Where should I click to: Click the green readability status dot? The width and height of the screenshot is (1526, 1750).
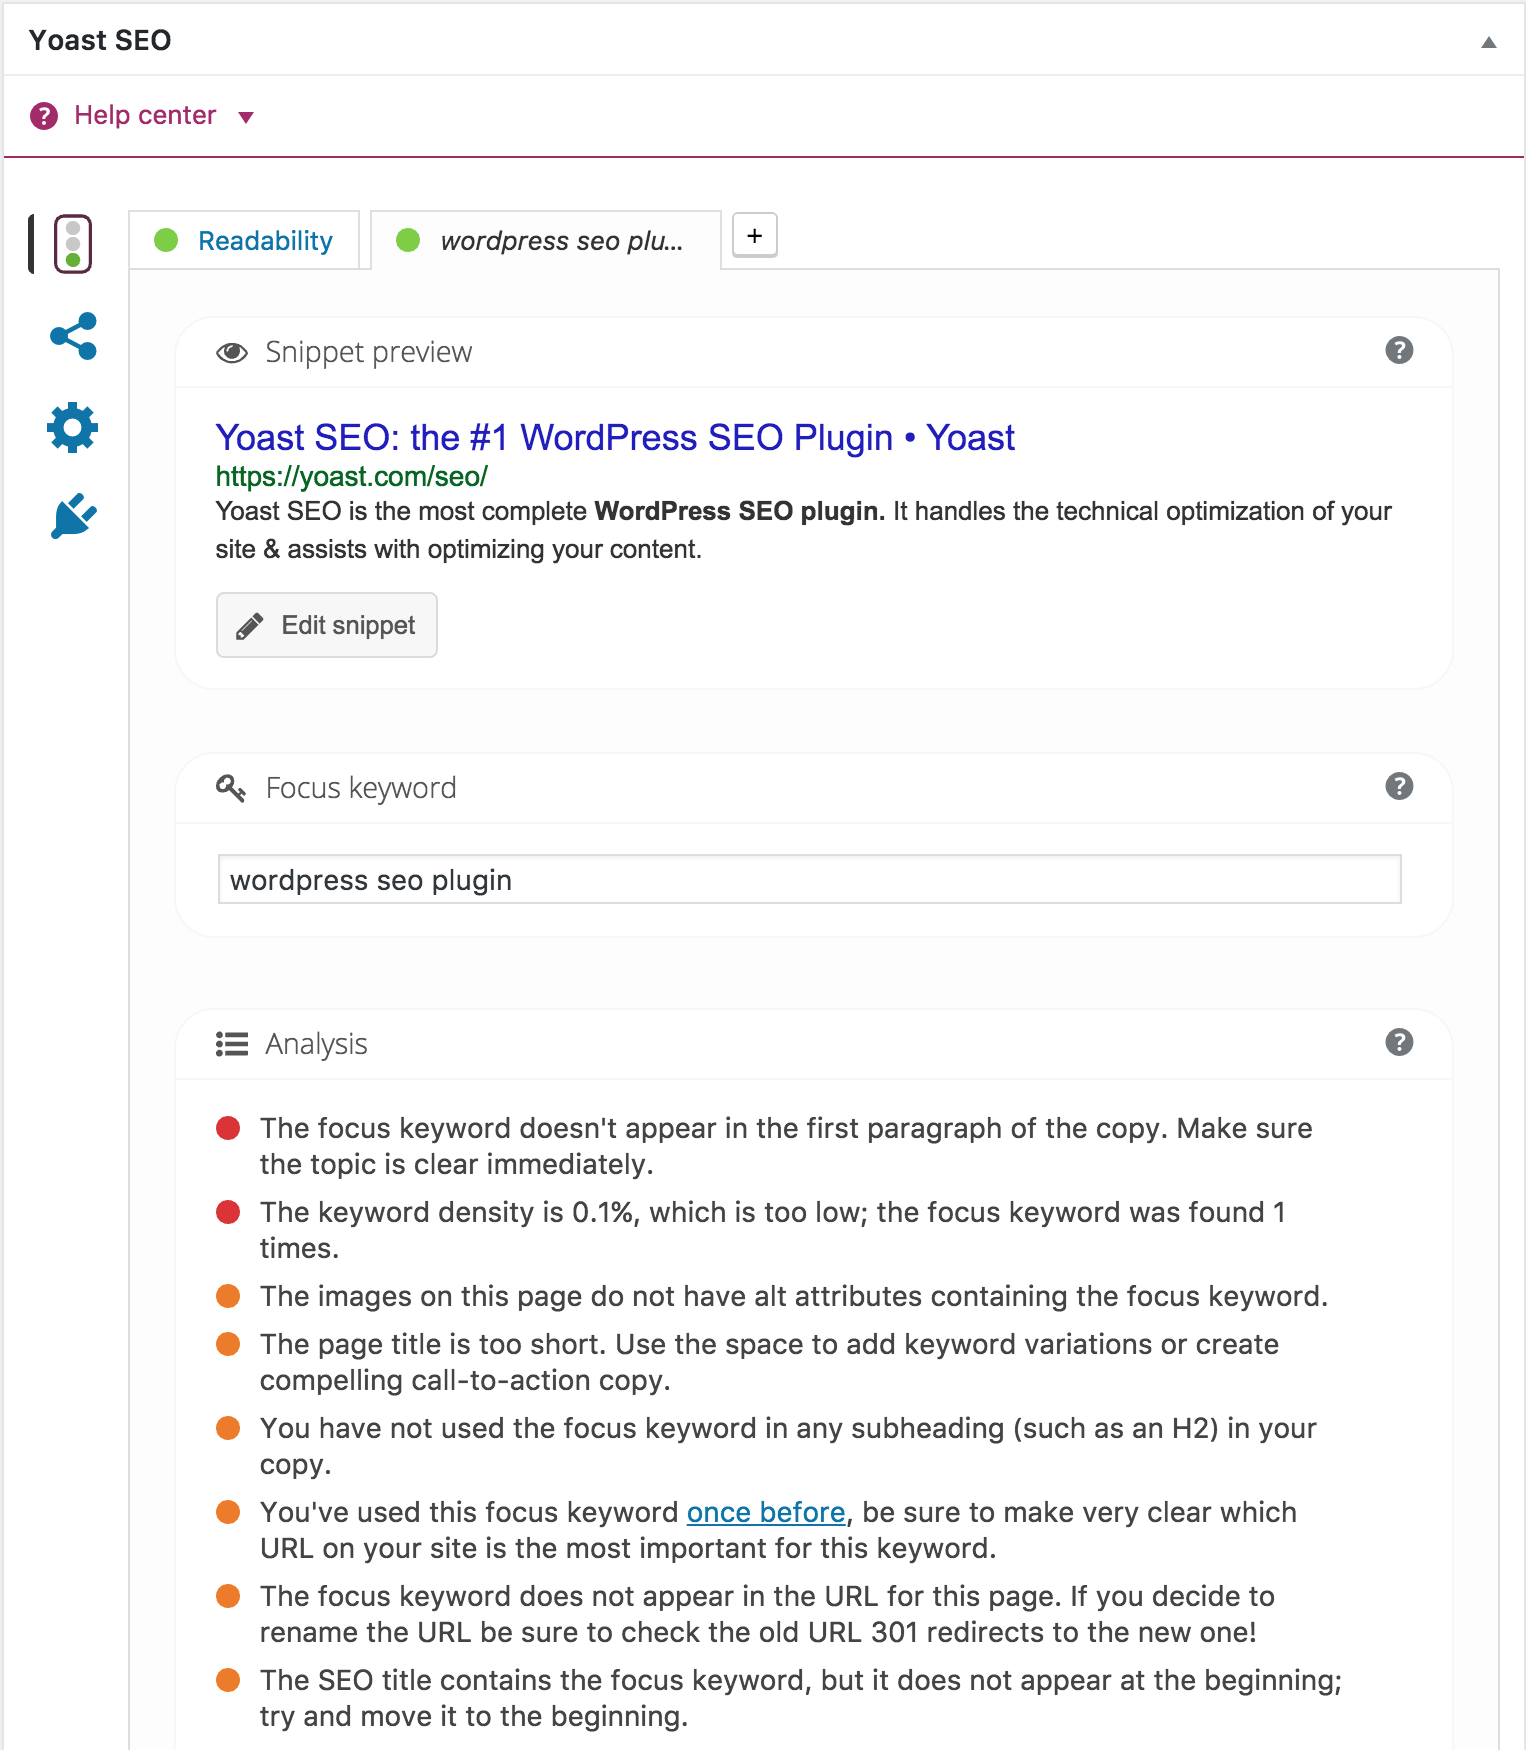(166, 239)
